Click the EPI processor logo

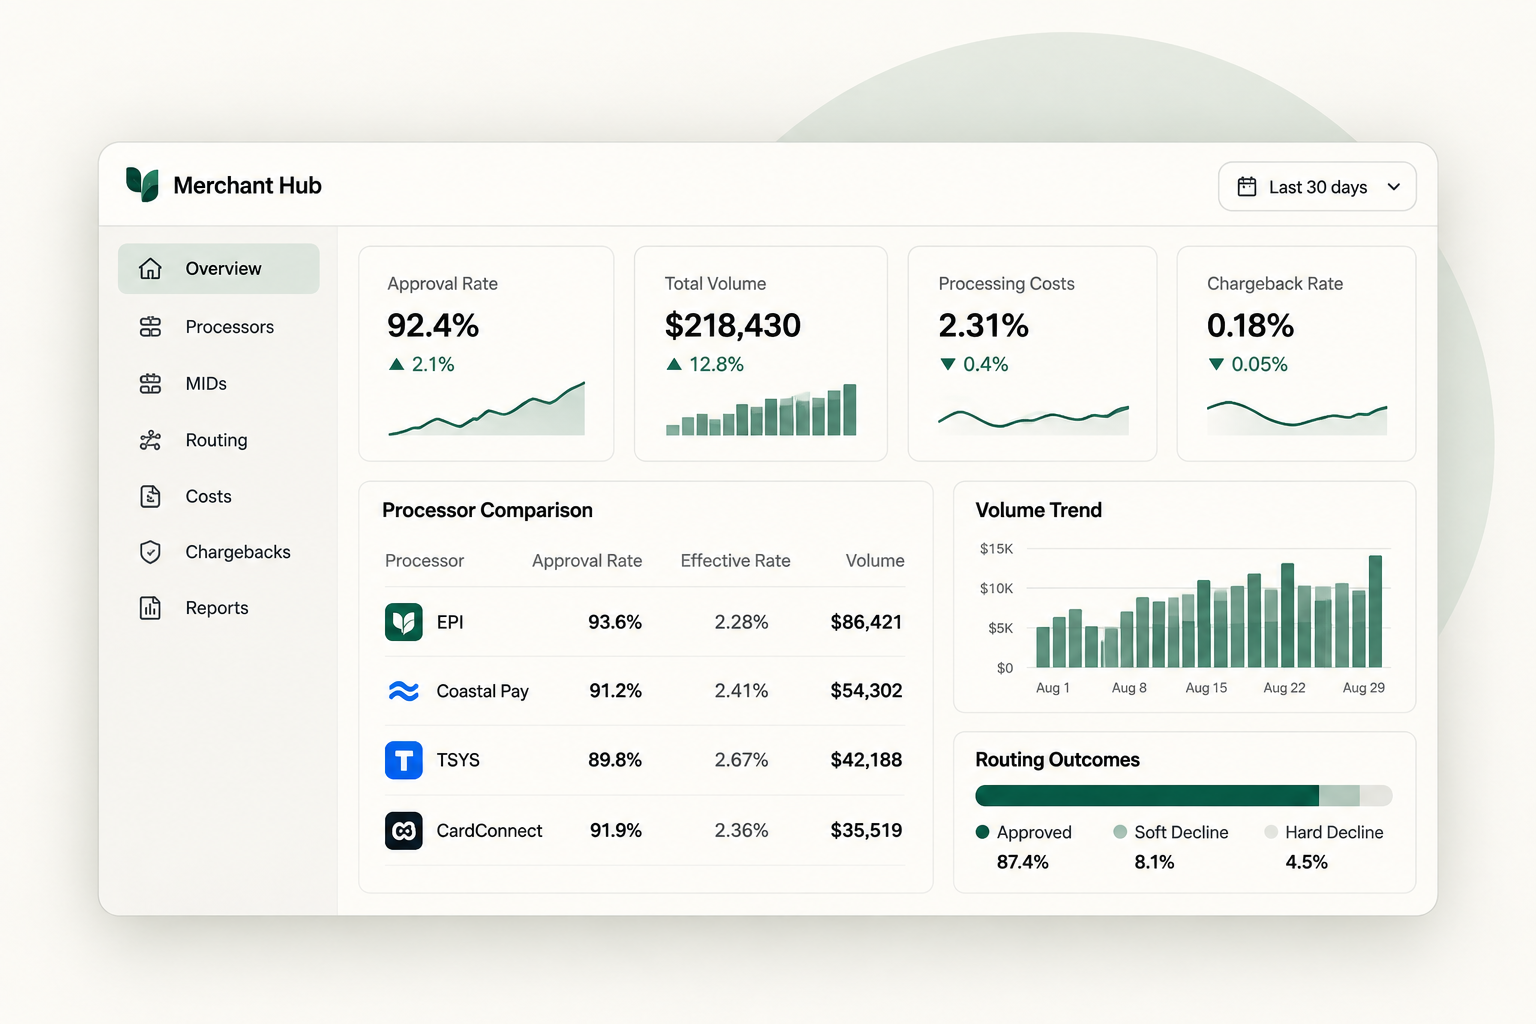click(404, 622)
